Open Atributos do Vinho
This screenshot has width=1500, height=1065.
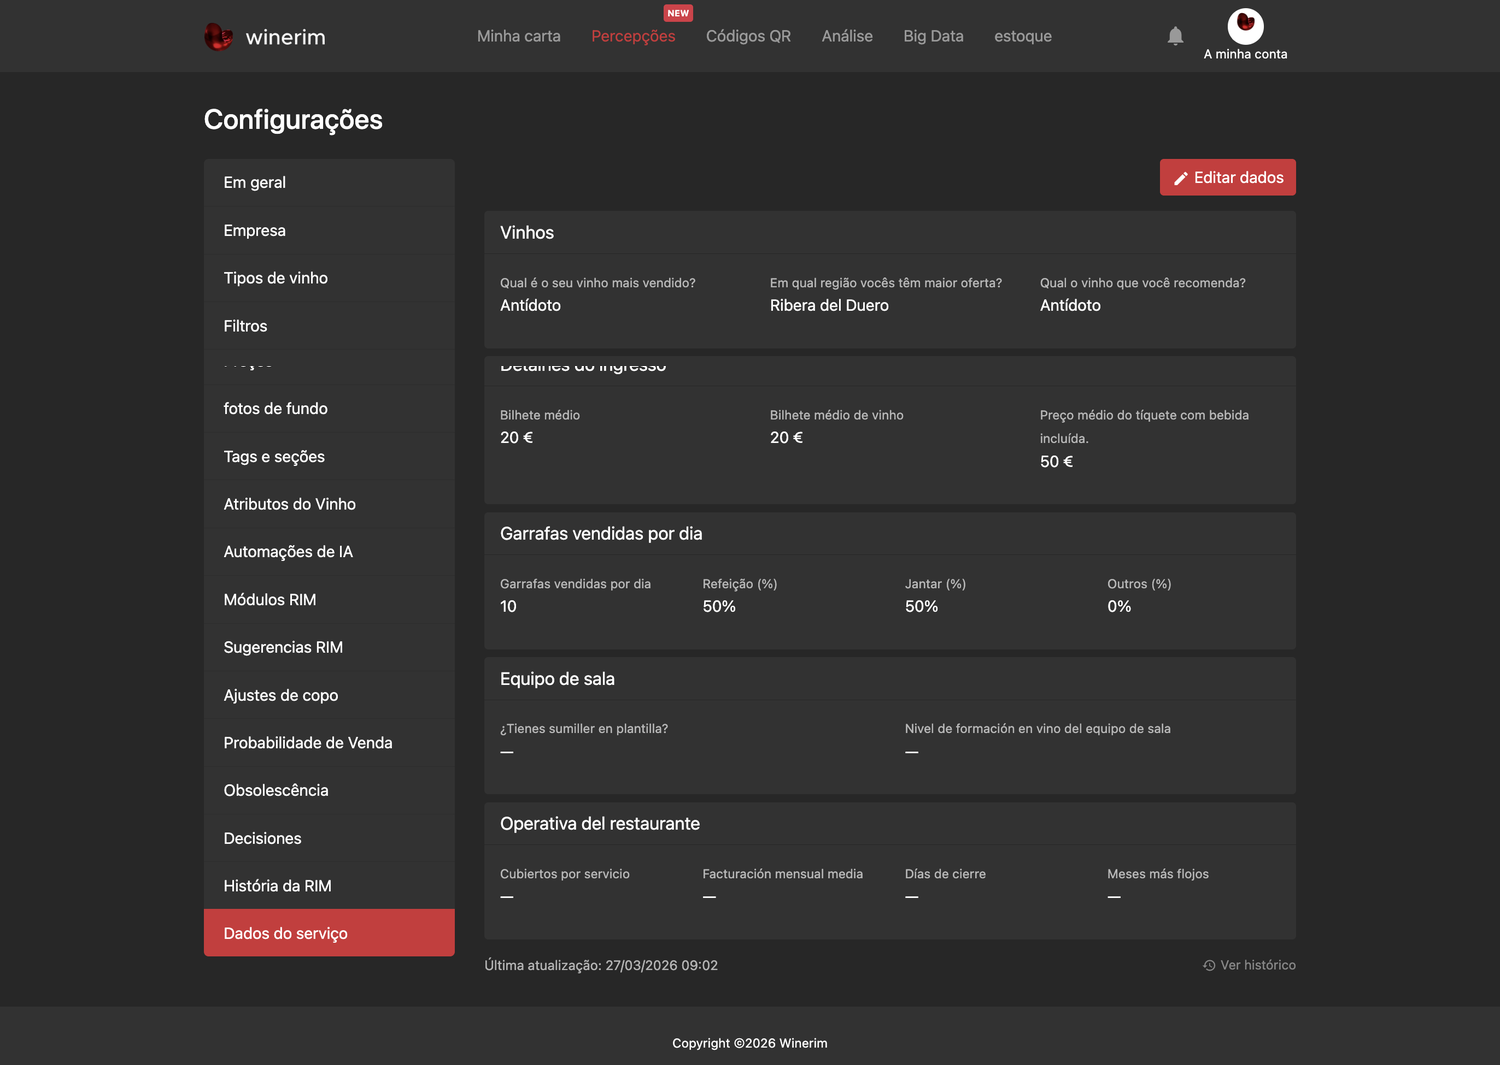pyautogui.click(x=329, y=504)
